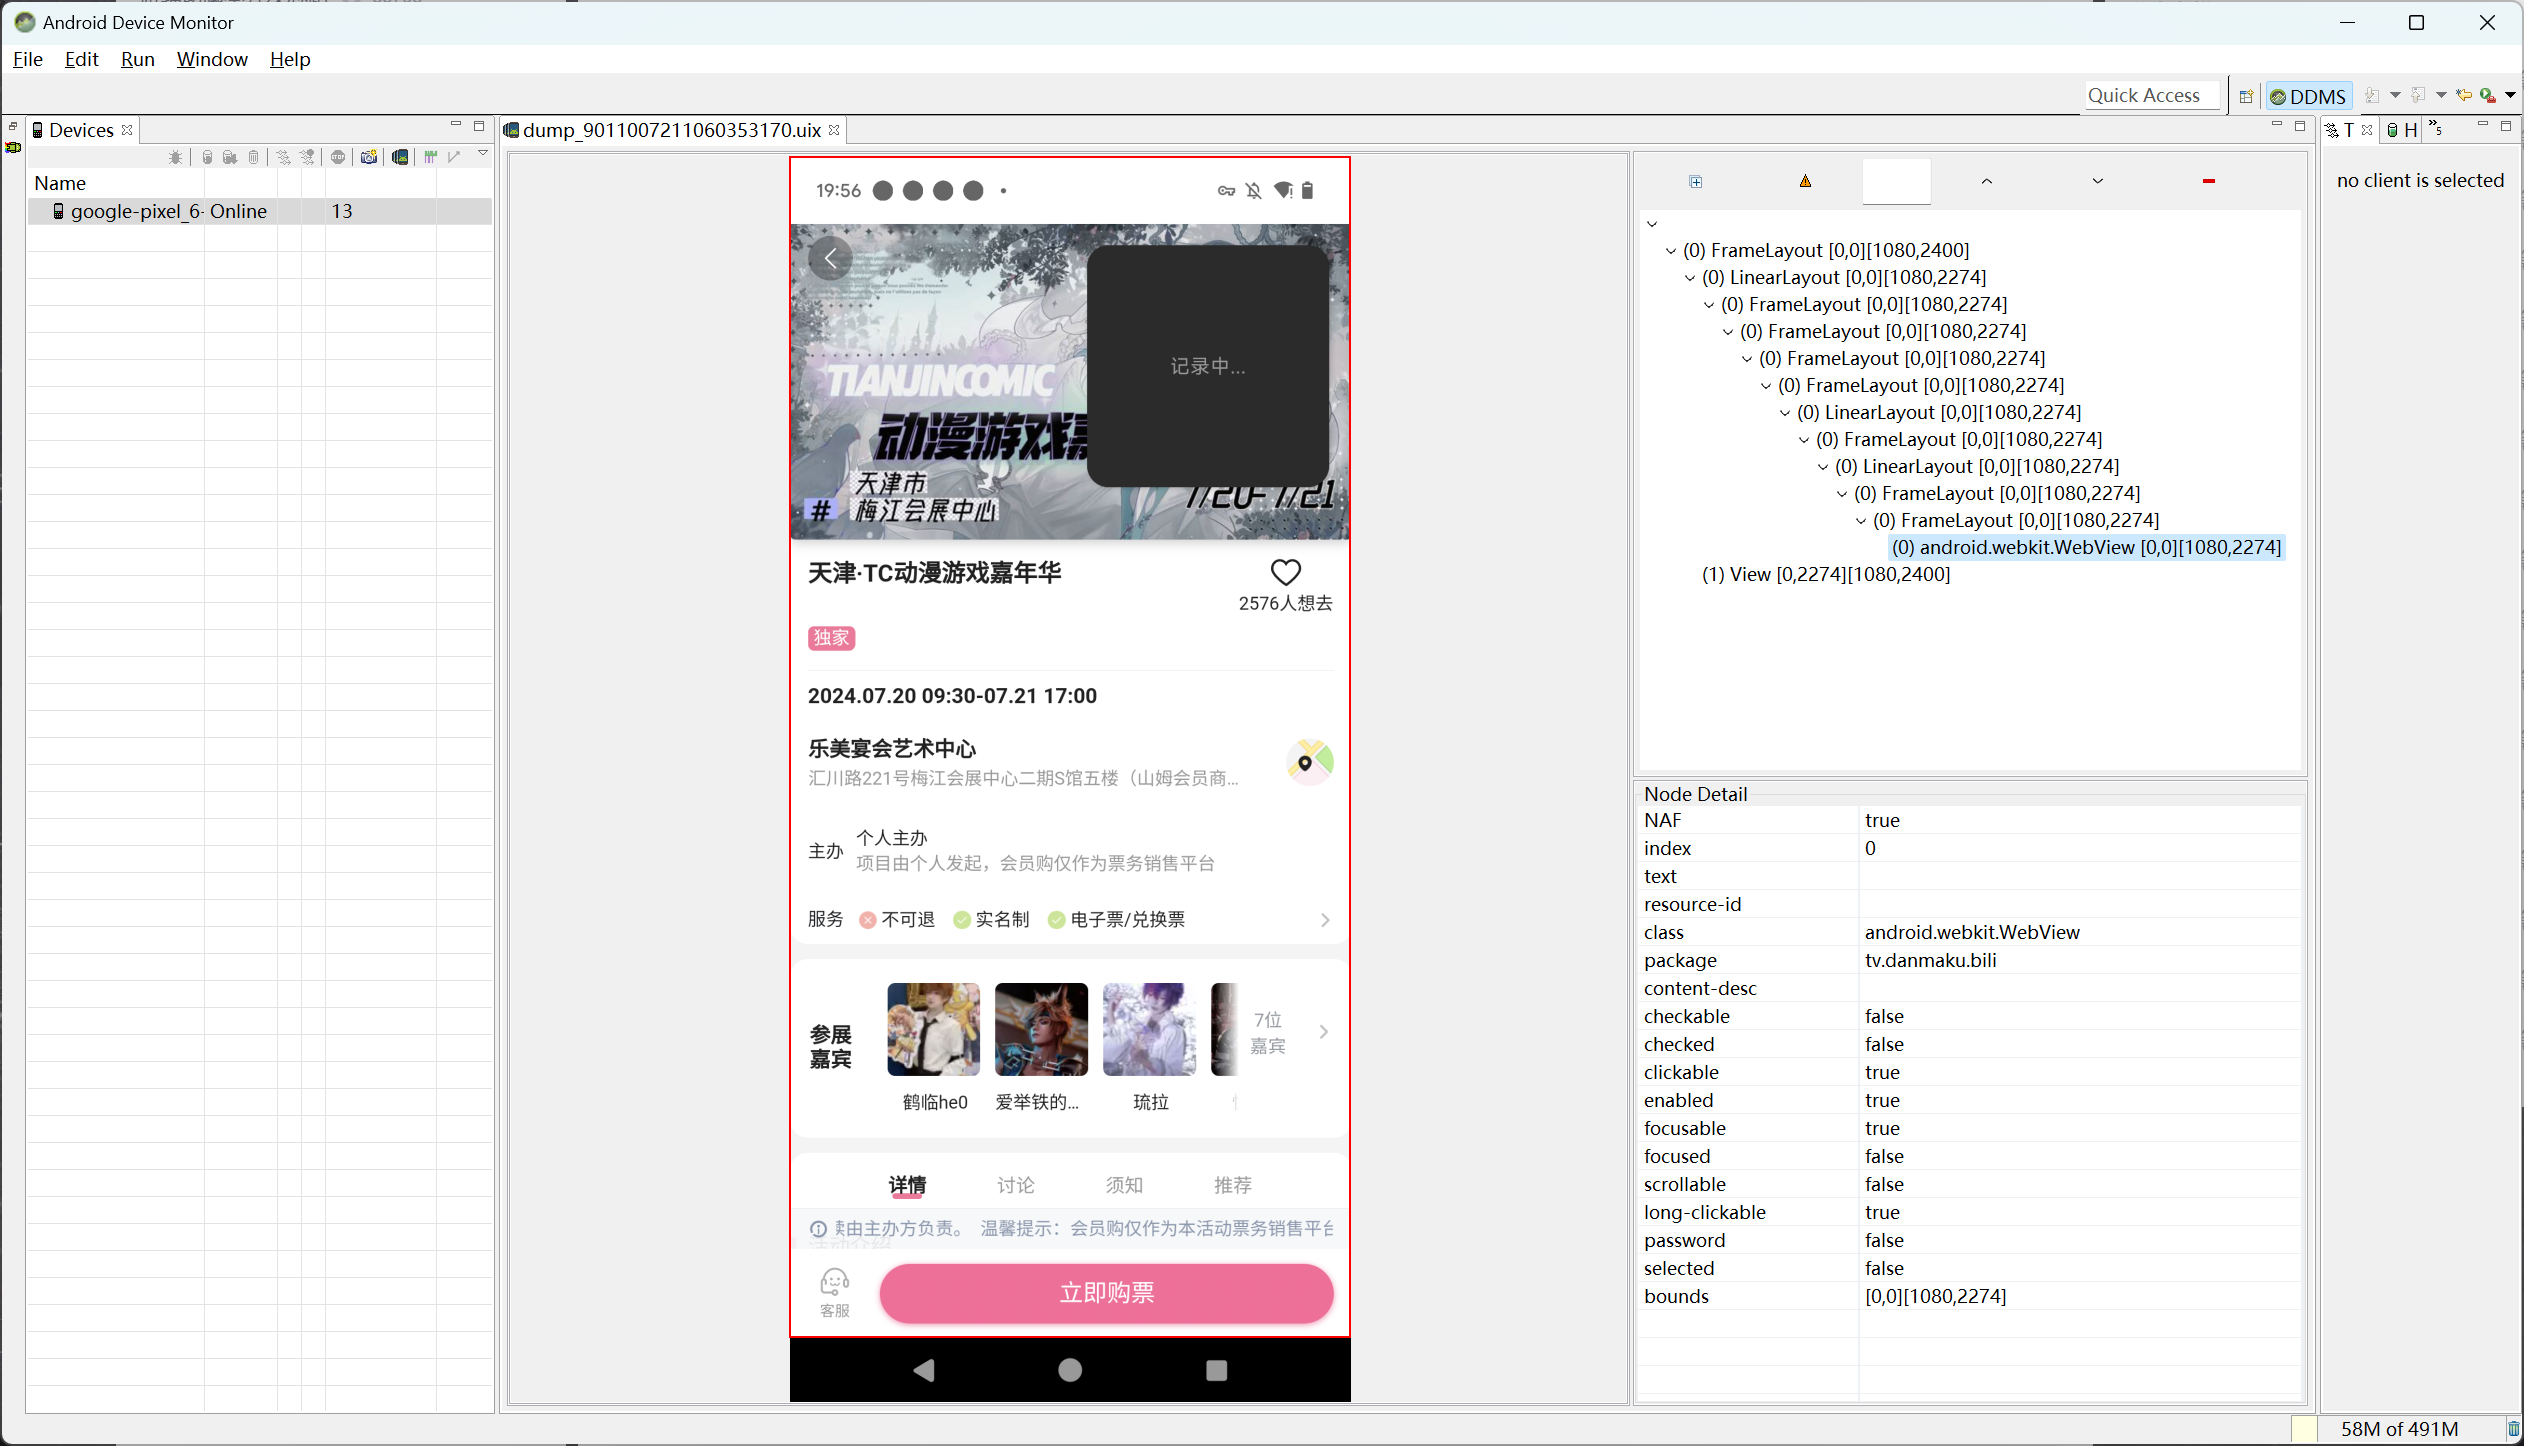The image size is (2524, 1446).
Task: Click inside the Quick Access field
Action: (x=2150, y=95)
